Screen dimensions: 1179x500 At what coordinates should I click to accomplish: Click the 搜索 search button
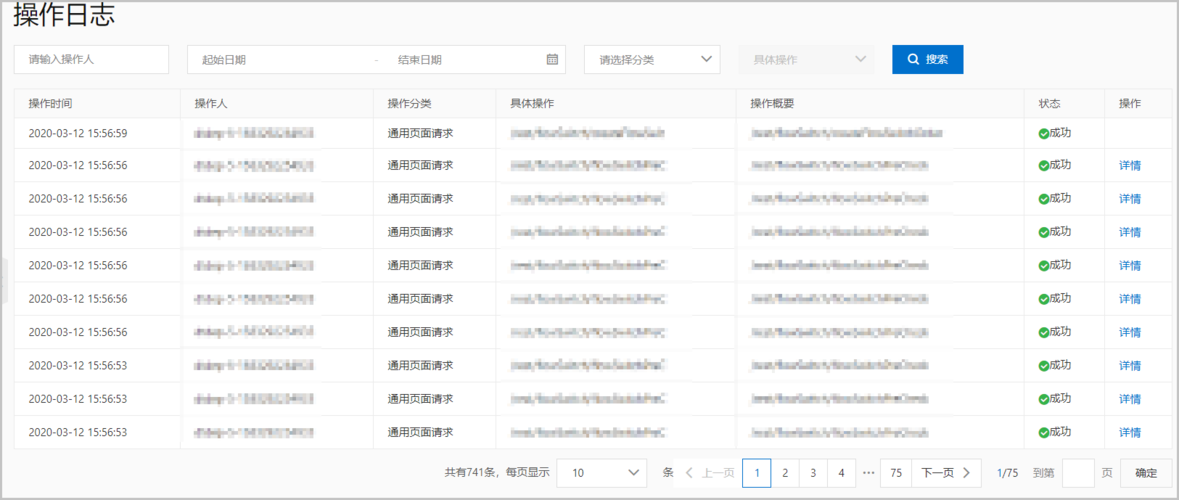(x=928, y=59)
